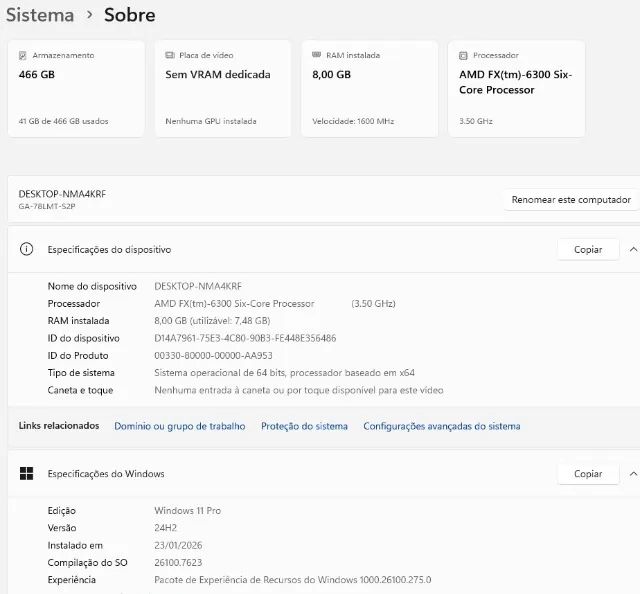The image size is (640, 594).
Task: Click the Nenhuma GPU instalada text
Action: [211, 121]
